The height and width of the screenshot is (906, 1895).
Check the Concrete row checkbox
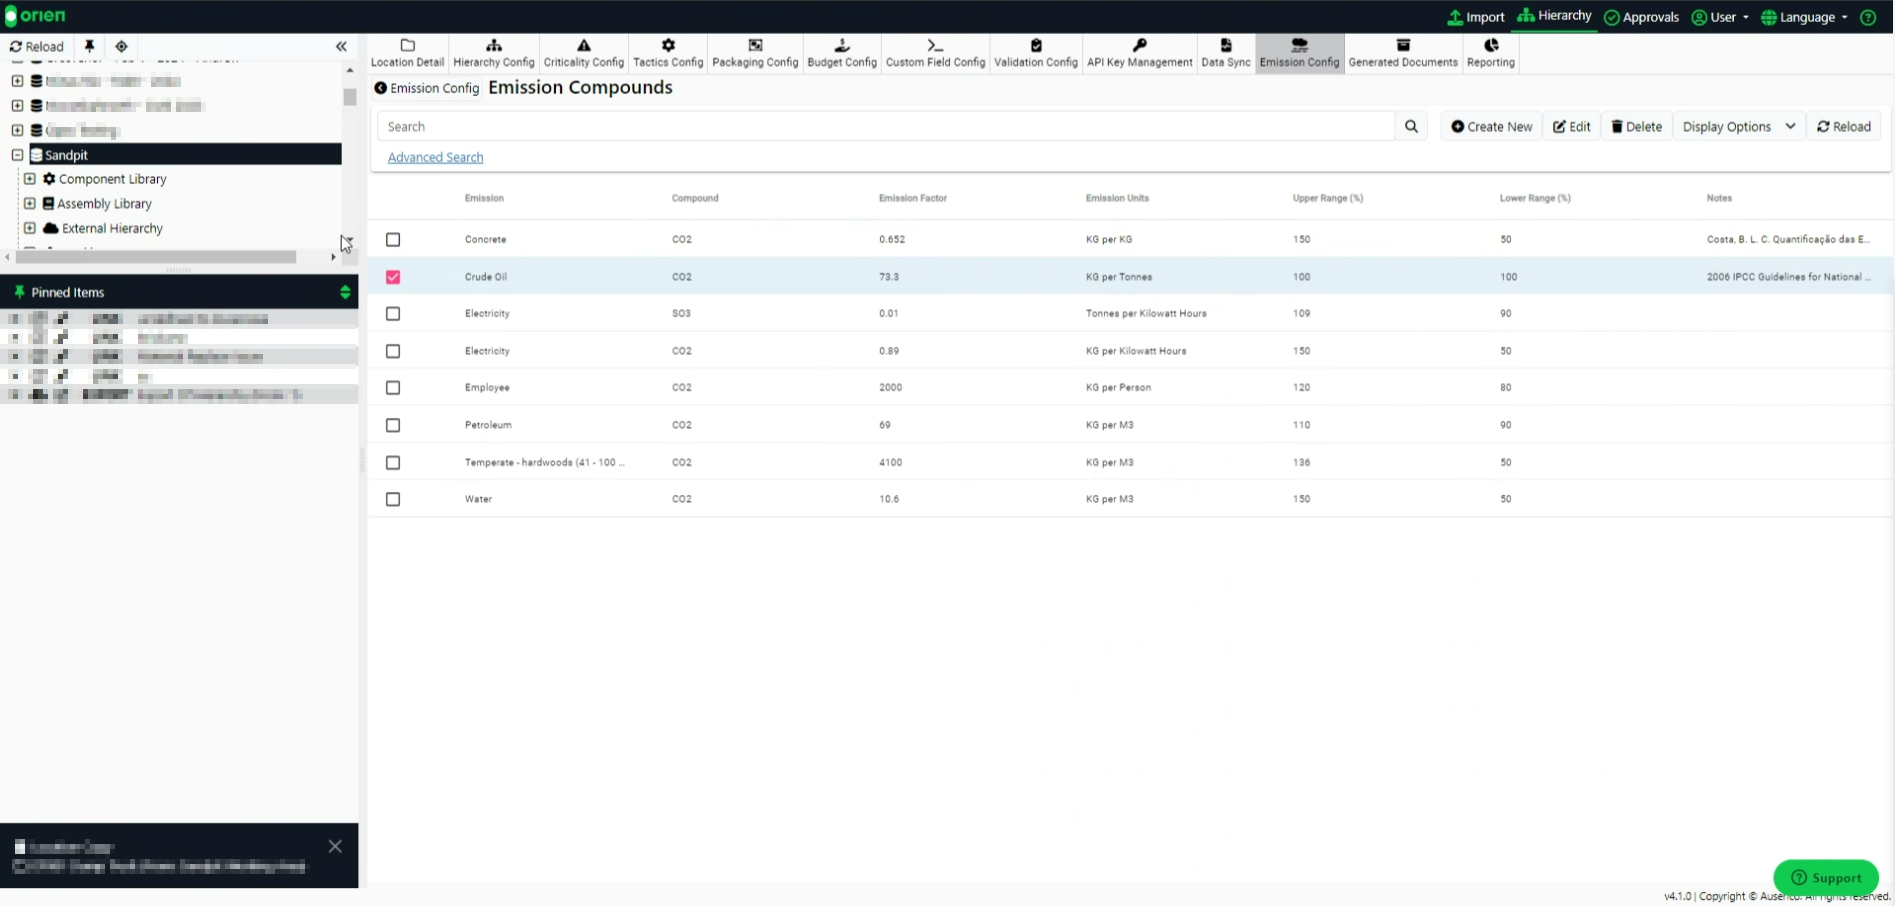[x=393, y=240]
